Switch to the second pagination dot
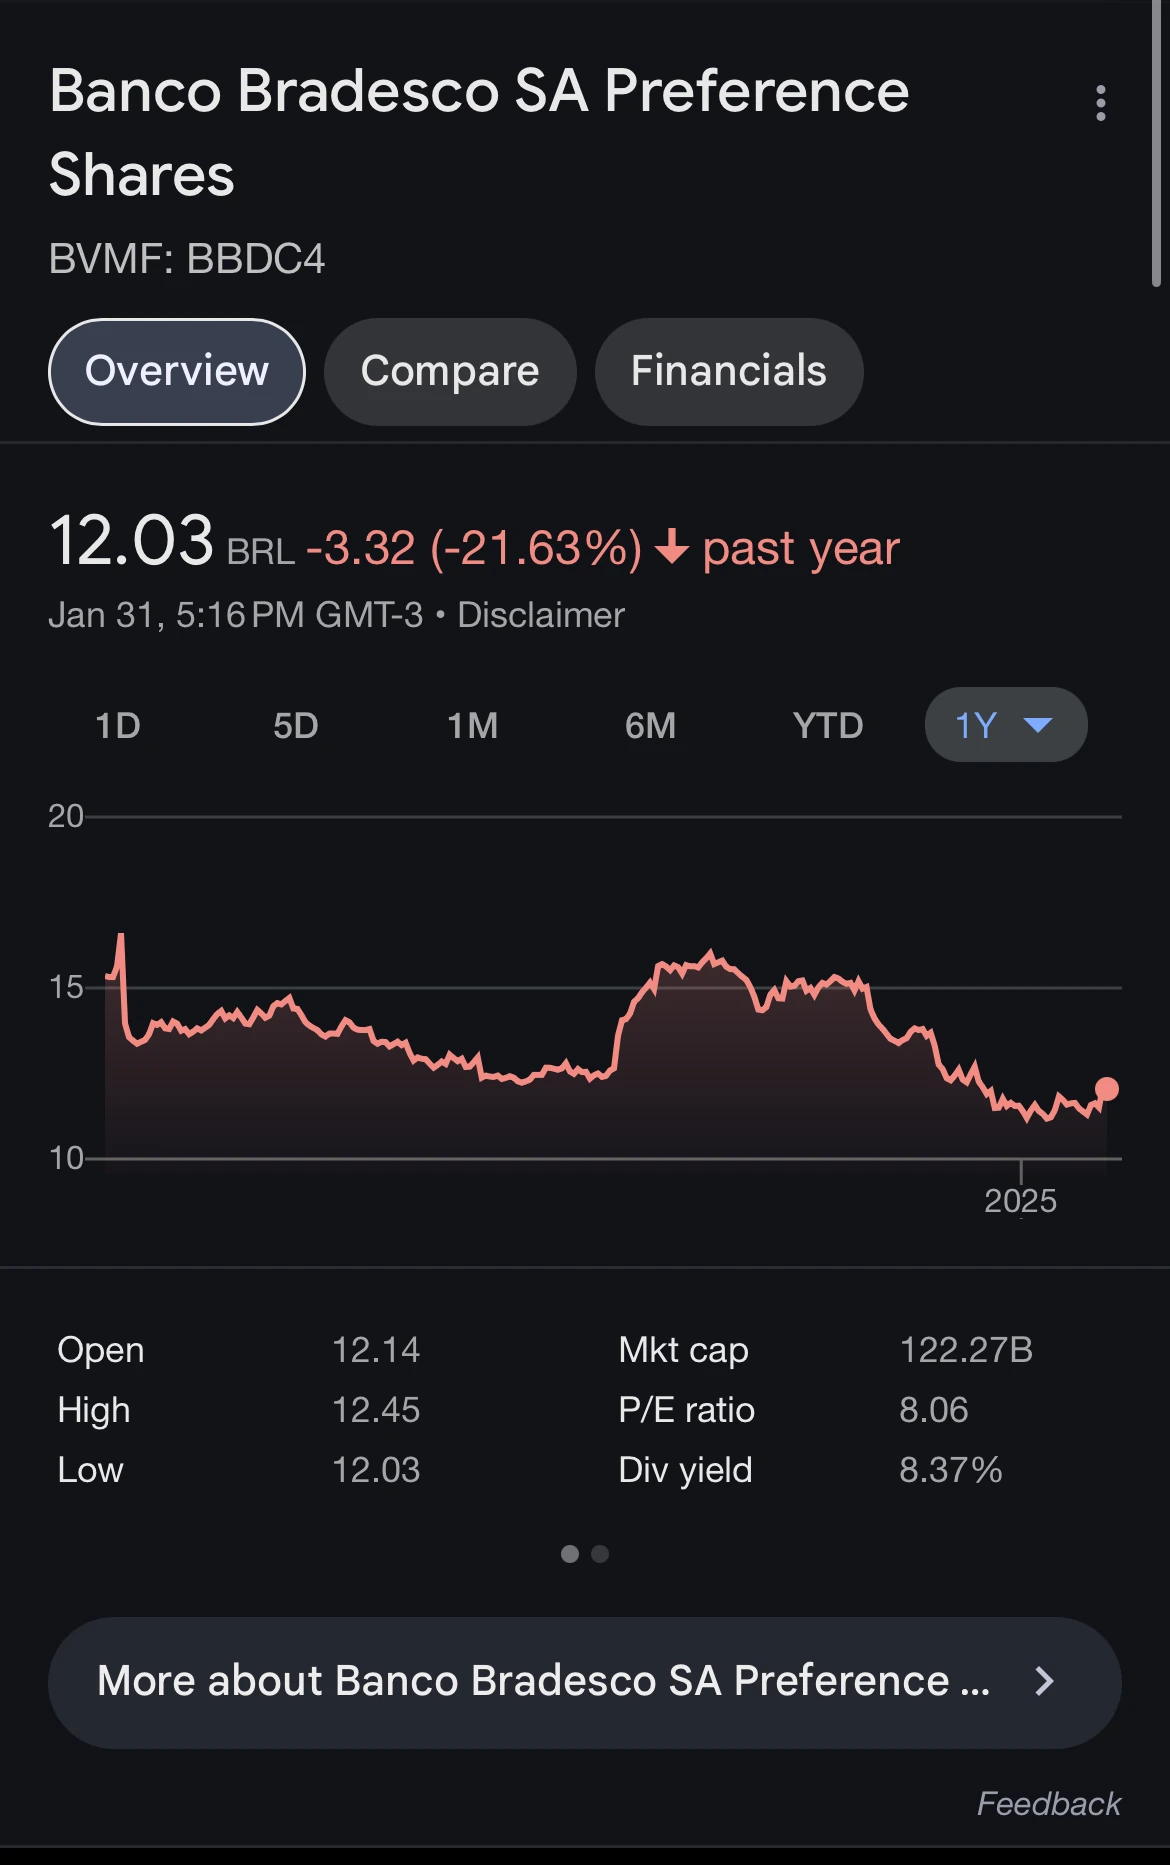This screenshot has height=1865, width=1170. click(x=600, y=1553)
